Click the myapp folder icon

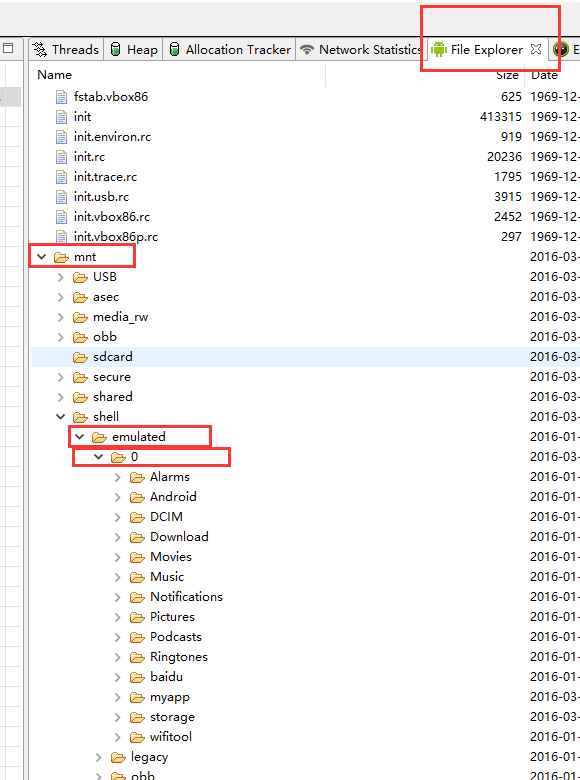pyautogui.click(x=137, y=697)
